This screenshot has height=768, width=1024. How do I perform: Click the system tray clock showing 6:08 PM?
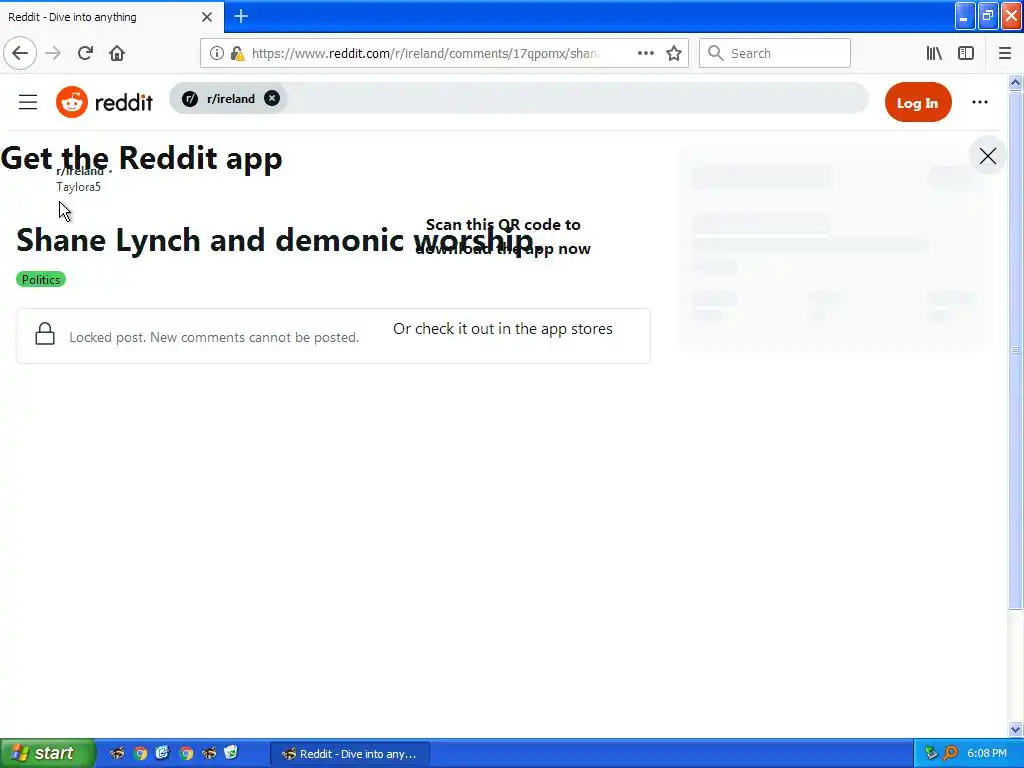tap(986, 754)
